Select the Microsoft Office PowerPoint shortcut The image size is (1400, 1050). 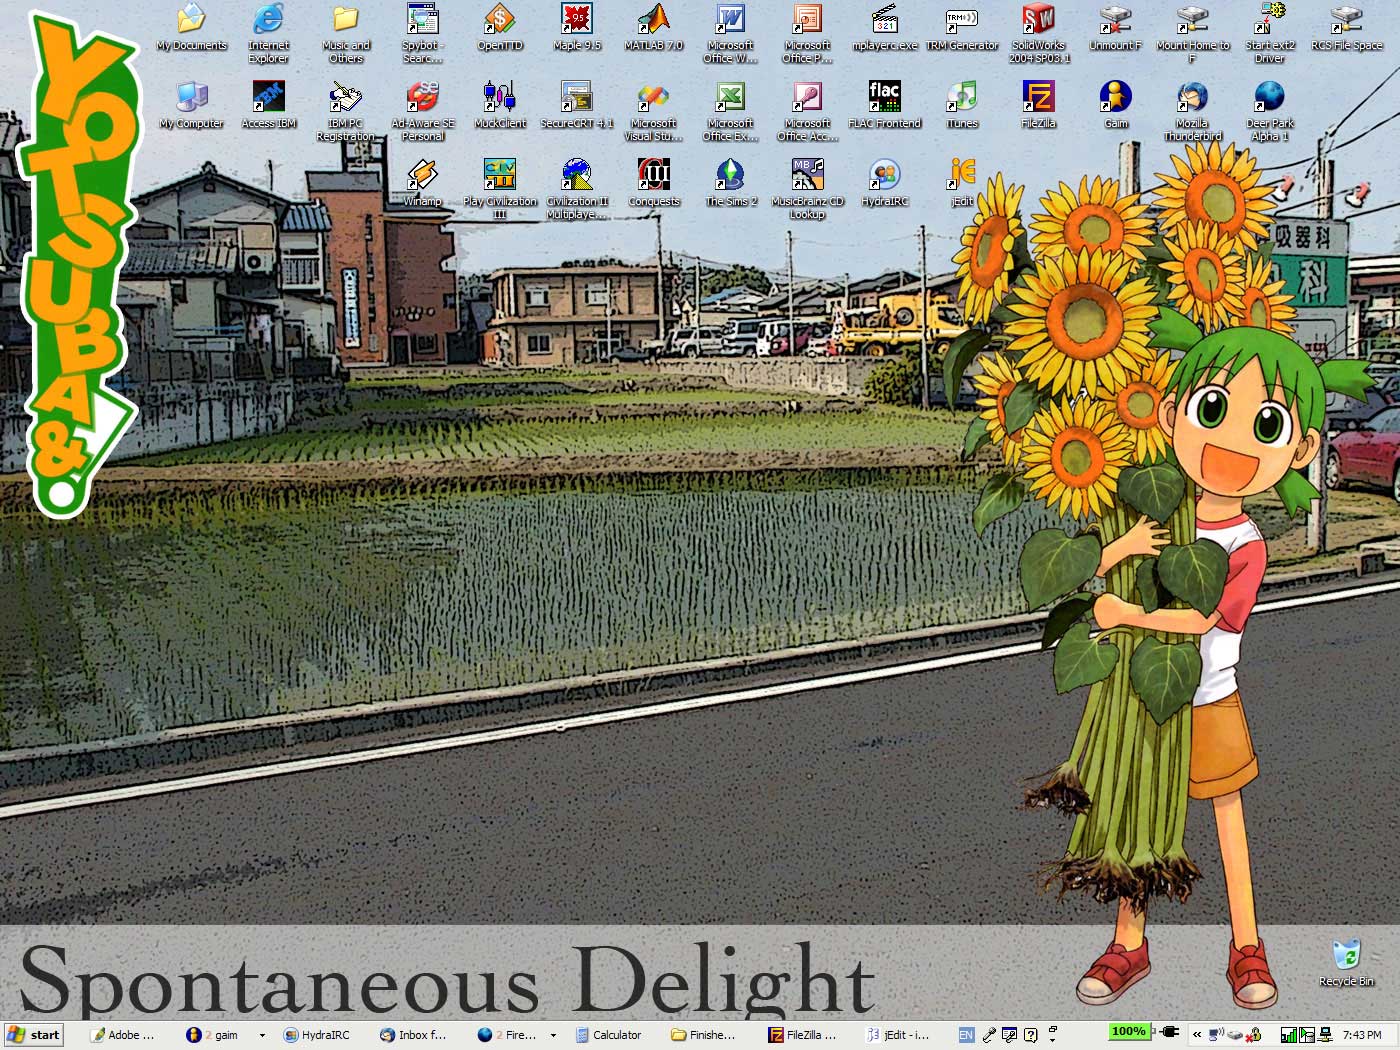[807, 33]
